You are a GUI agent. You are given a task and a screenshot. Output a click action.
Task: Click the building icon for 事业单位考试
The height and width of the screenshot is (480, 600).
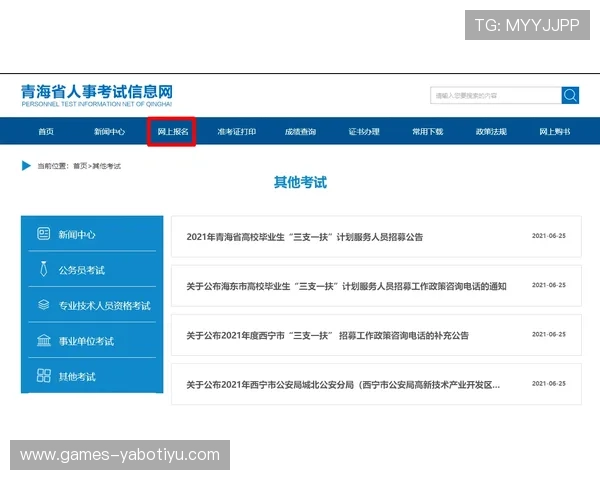tap(44, 340)
